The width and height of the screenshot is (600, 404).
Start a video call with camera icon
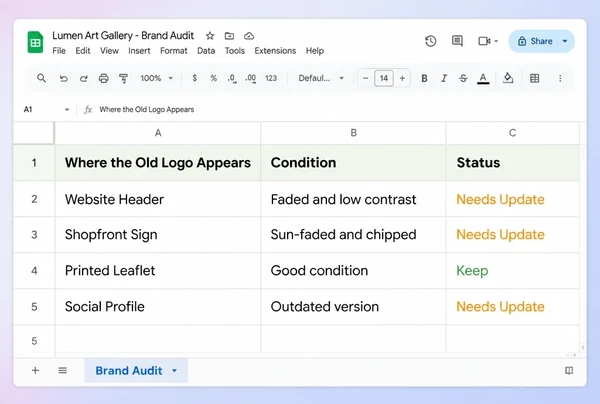484,41
